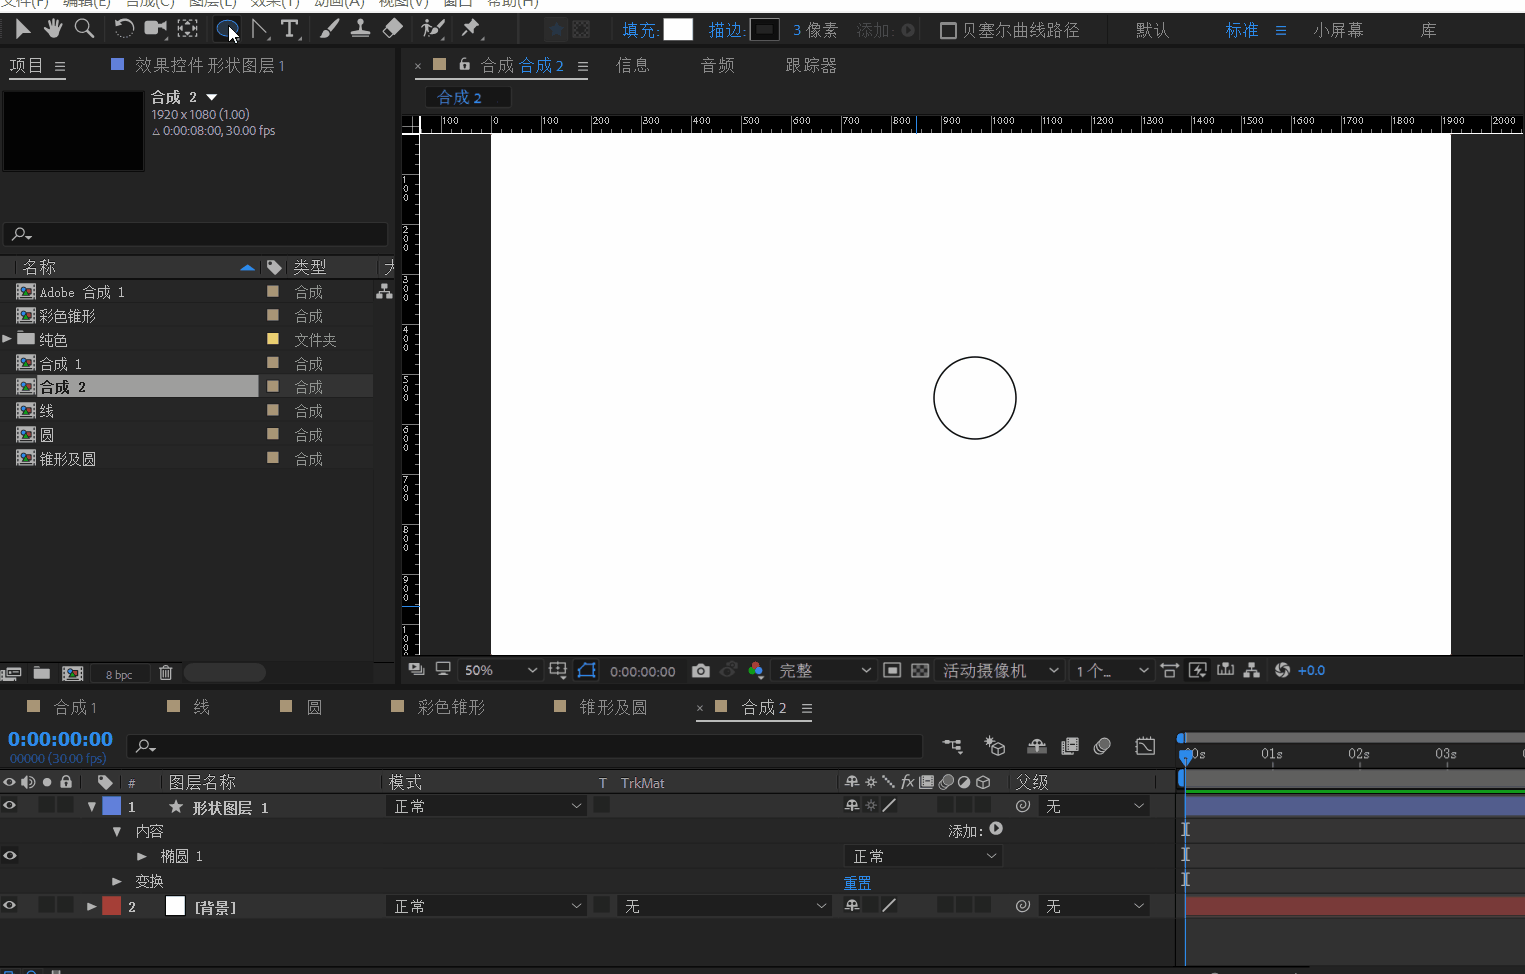The image size is (1525, 974).
Task: Delete selected item with trash icon
Action: coord(166,673)
